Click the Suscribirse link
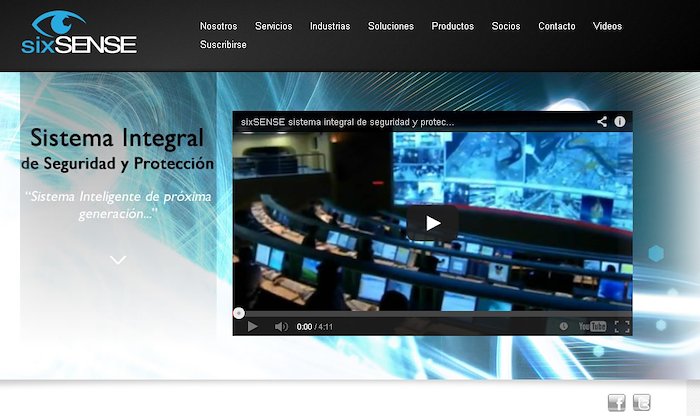 coord(223,45)
